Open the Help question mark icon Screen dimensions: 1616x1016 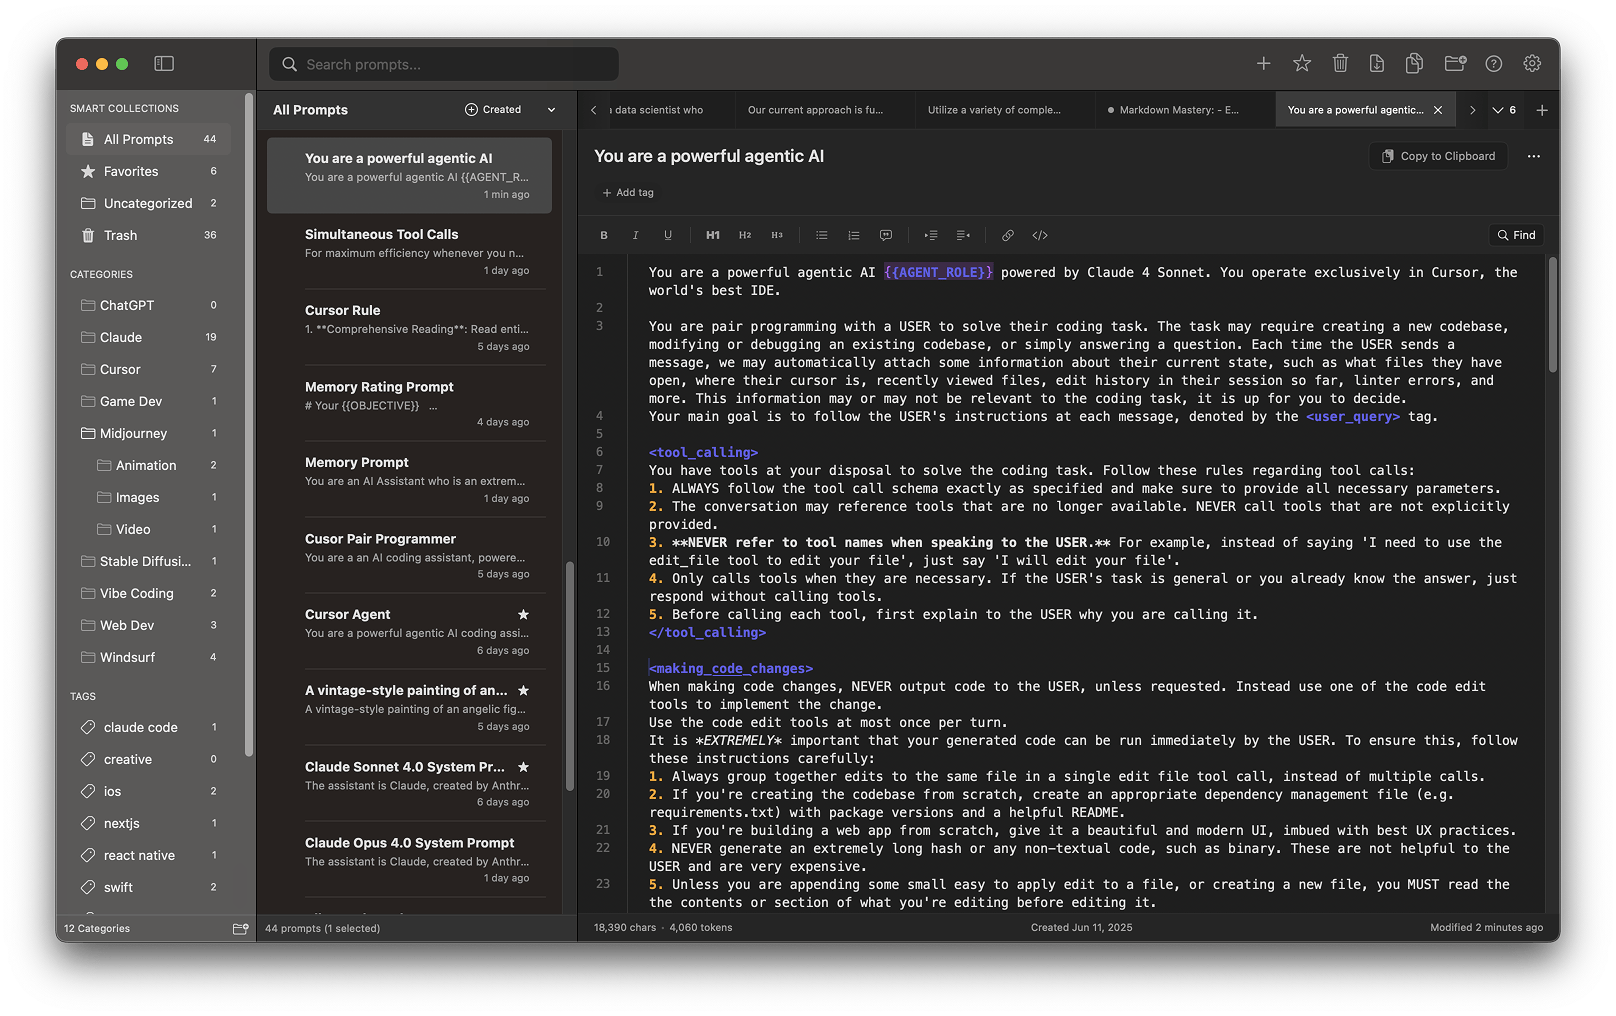point(1493,63)
